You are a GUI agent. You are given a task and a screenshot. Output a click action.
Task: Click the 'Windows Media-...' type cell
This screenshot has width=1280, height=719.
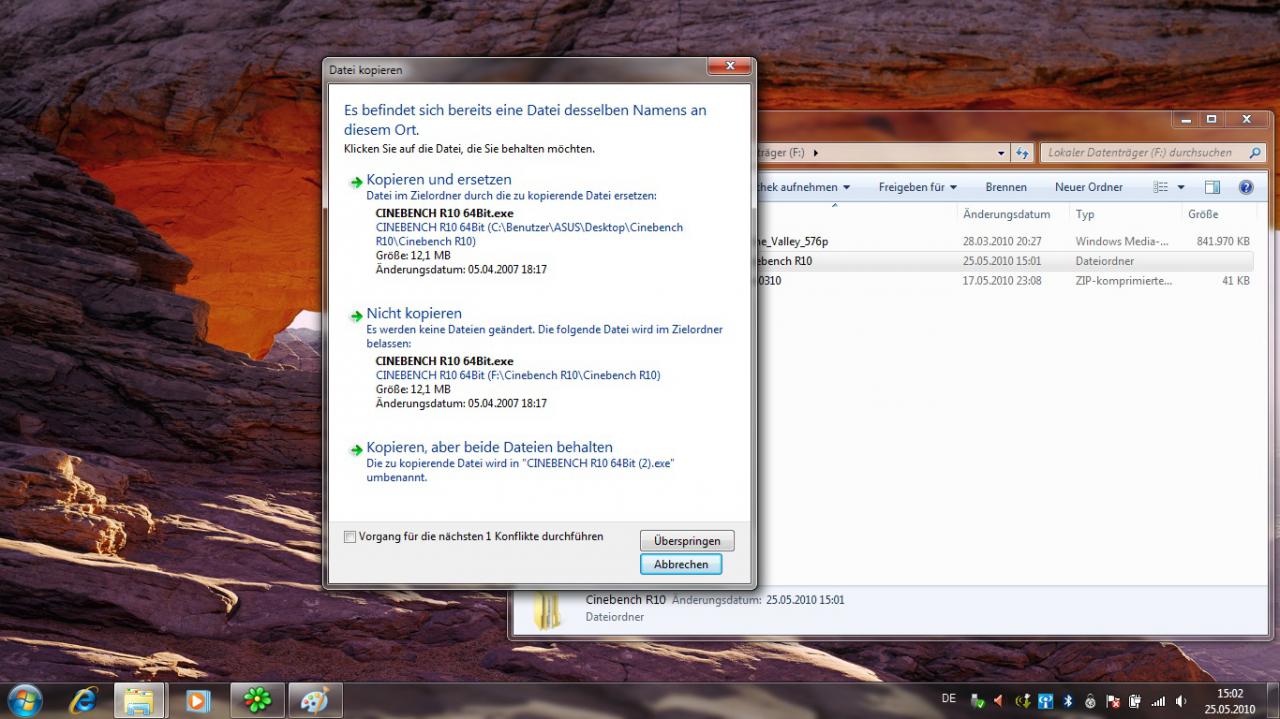pyautogui.click(x=1122, y=241)
